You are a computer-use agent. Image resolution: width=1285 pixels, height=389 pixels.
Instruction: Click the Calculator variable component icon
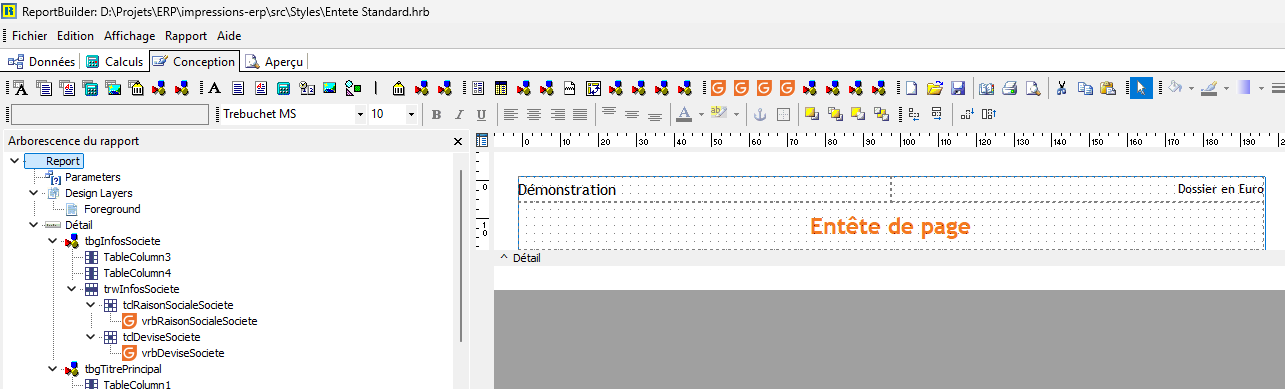(x=283, y=88)
